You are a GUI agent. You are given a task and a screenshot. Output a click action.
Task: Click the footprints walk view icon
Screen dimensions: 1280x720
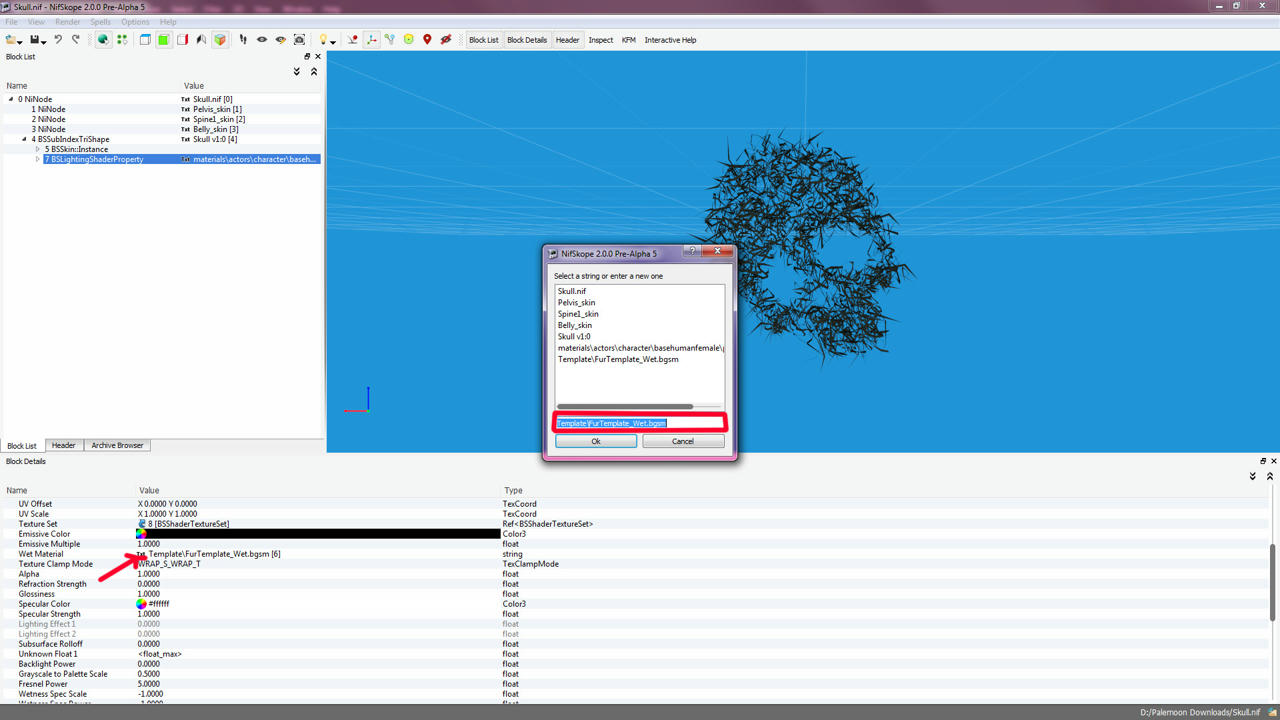(243, 40)
